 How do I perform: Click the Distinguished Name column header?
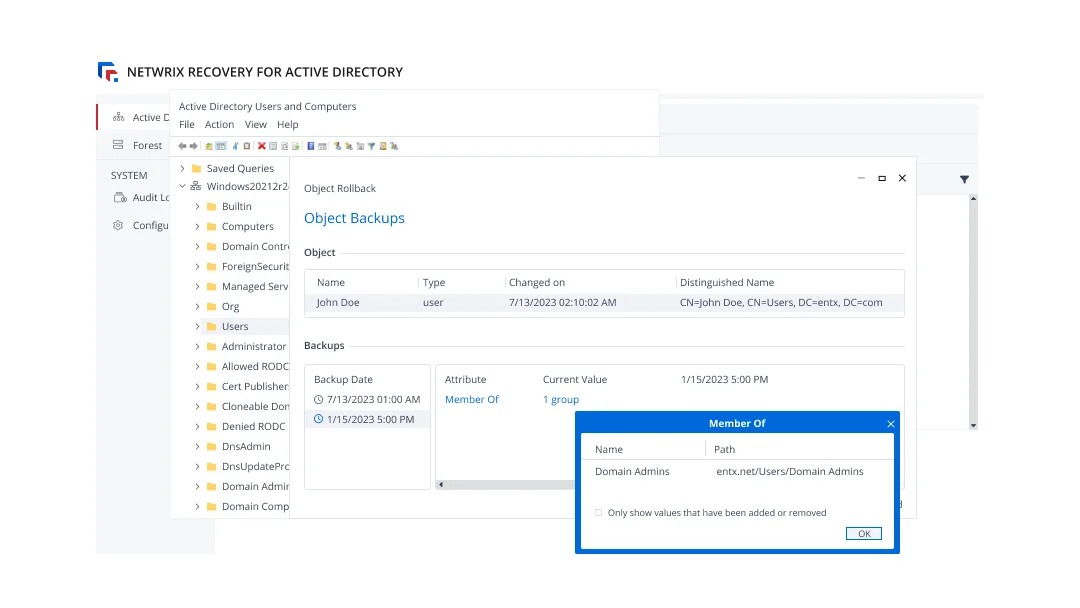pyautogui.click(x=727, y=282)
